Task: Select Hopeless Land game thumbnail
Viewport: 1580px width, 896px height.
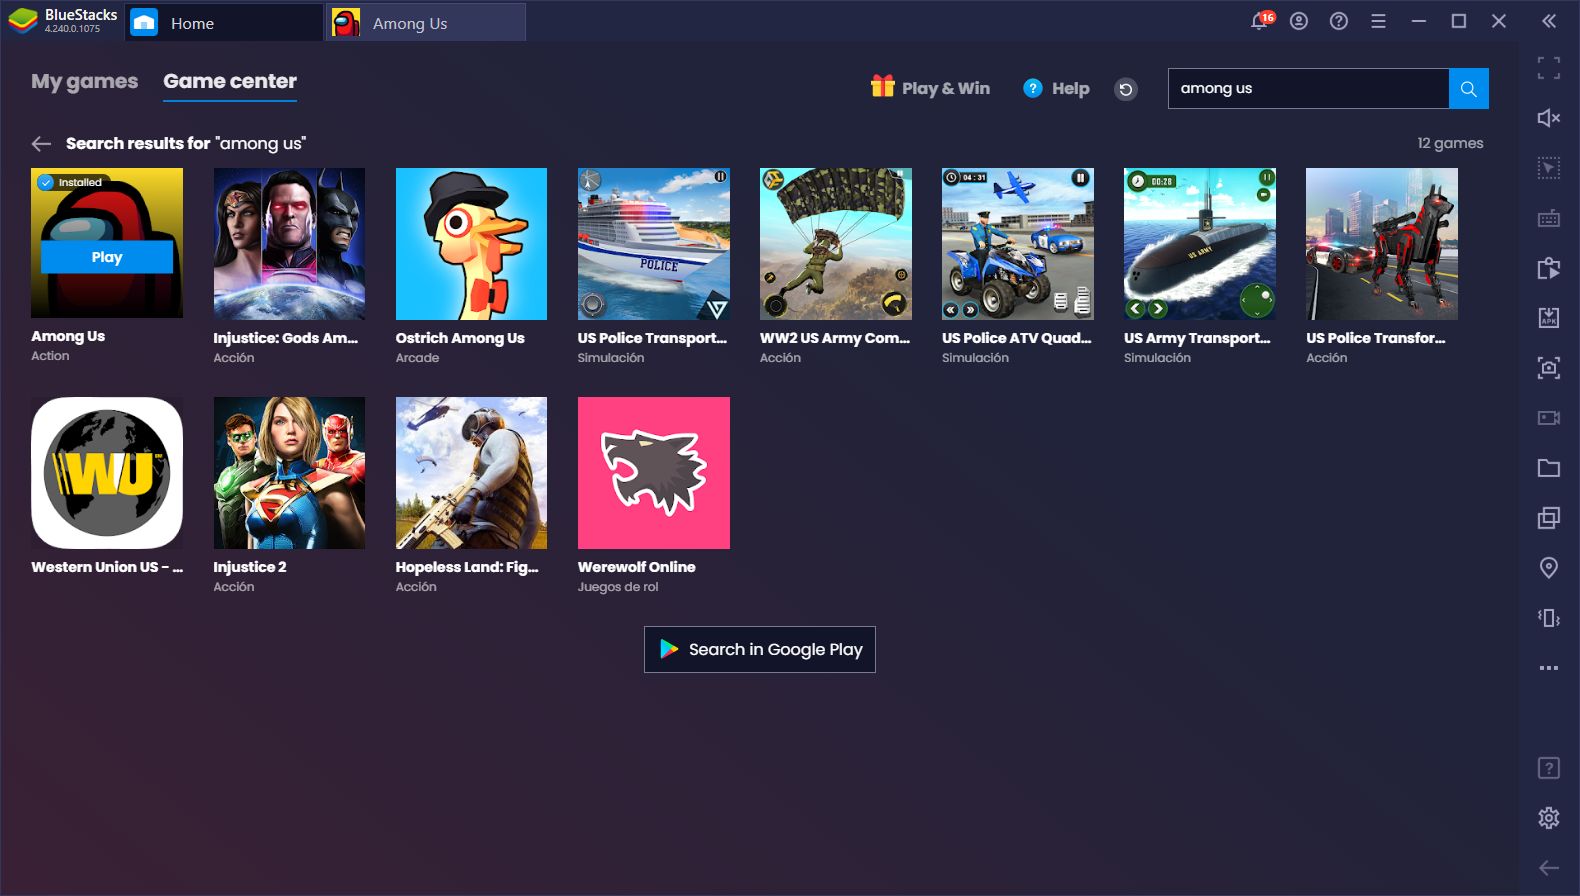Action: (x=471, y=473)
